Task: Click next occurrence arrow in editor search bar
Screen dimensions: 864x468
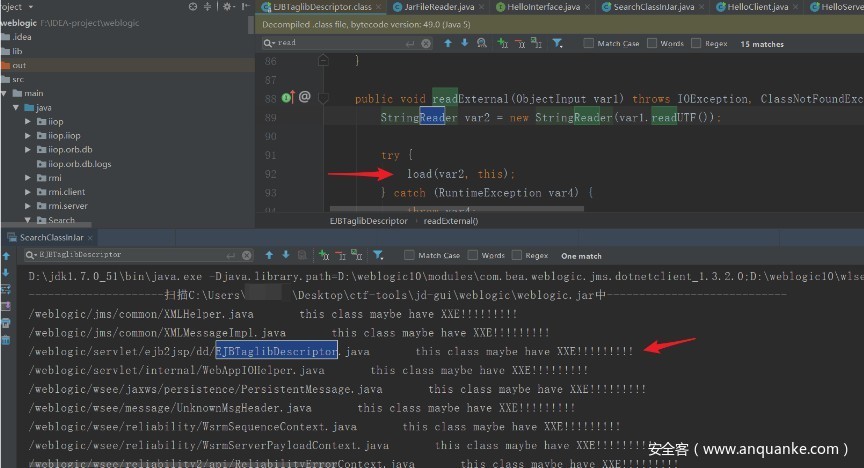Action: 463,43
